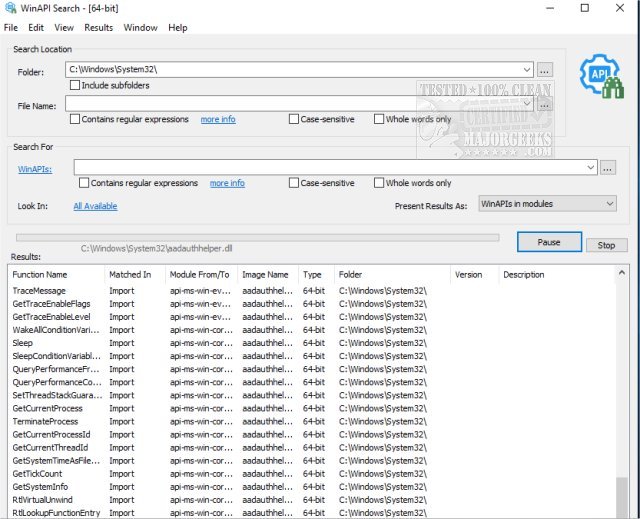Screen dimensions: 640x519
Task: Sort by Matched In column header
Action: click(x=135, y=275)
